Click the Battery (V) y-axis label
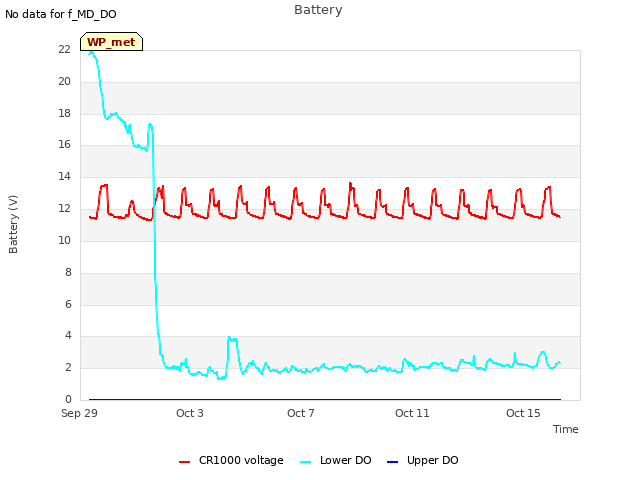640x480 pixels. [13, 224]
